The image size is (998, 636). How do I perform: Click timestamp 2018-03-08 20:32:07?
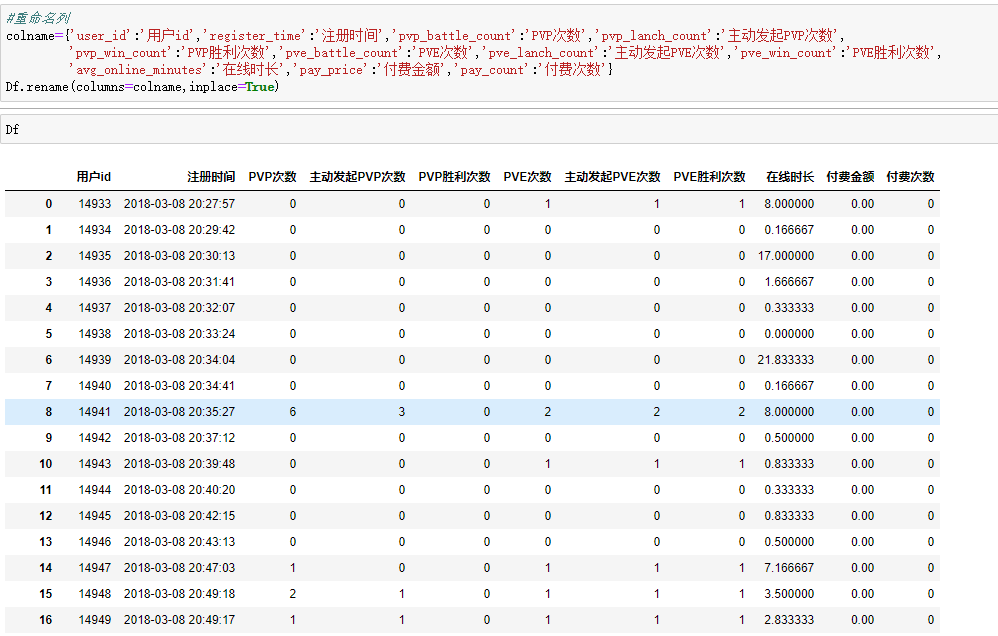[x=179, y=308]
